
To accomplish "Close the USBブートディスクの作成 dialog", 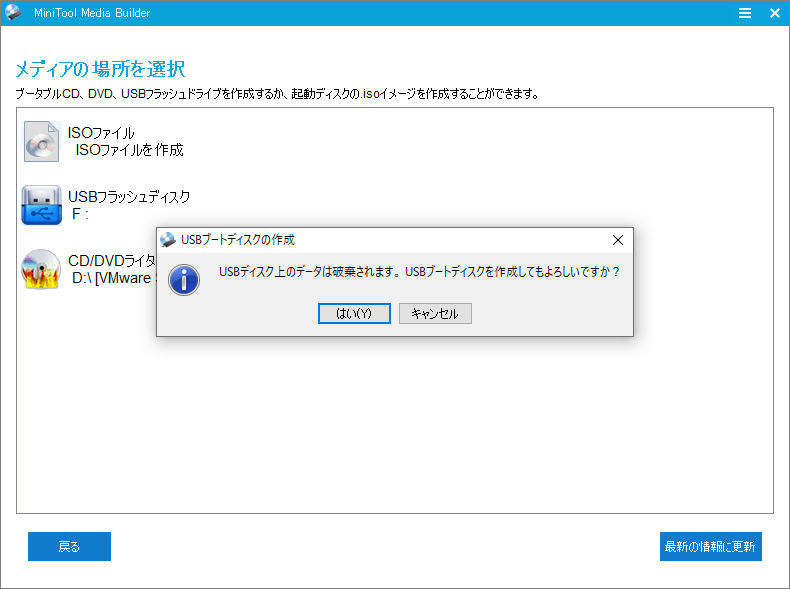I will [x=617, y=240].
